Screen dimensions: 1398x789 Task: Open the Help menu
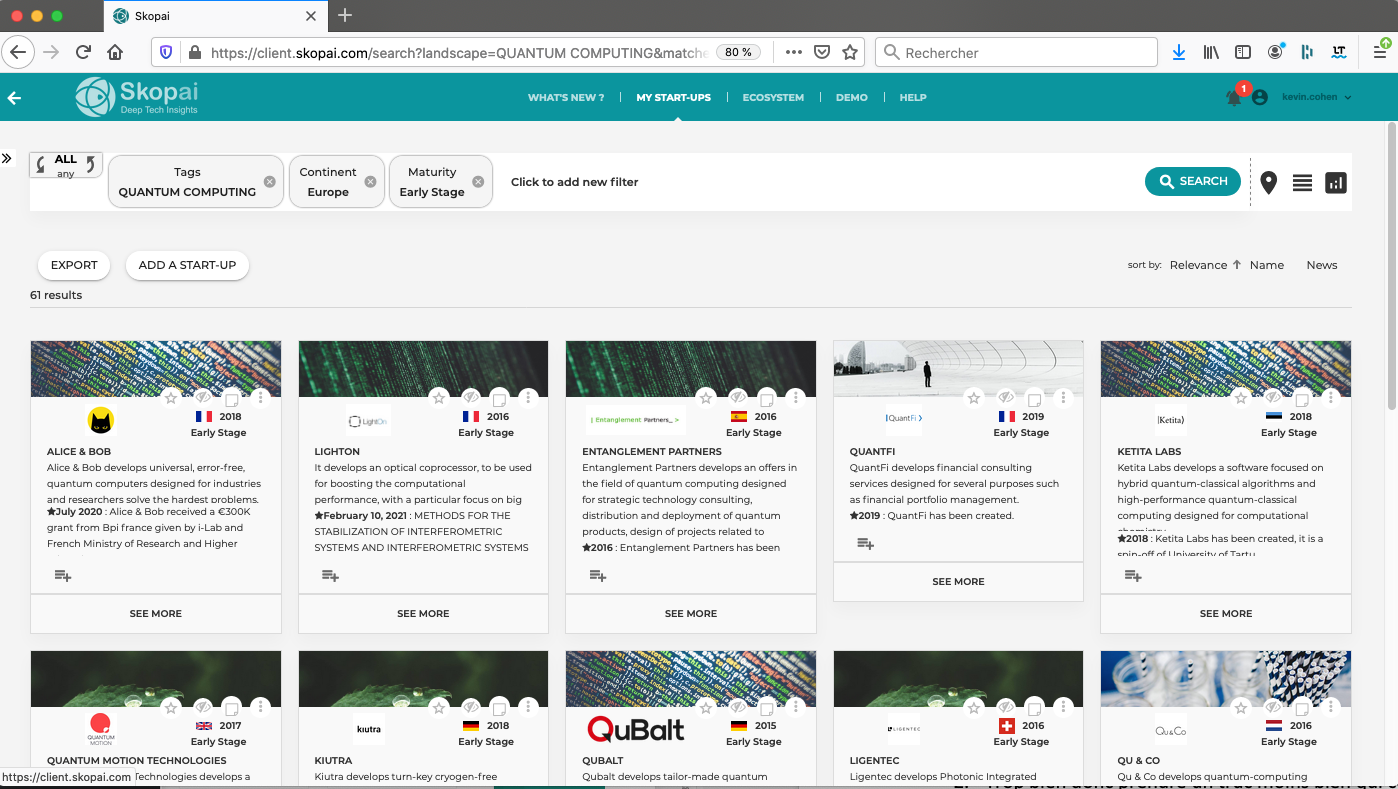coord(913,97)
